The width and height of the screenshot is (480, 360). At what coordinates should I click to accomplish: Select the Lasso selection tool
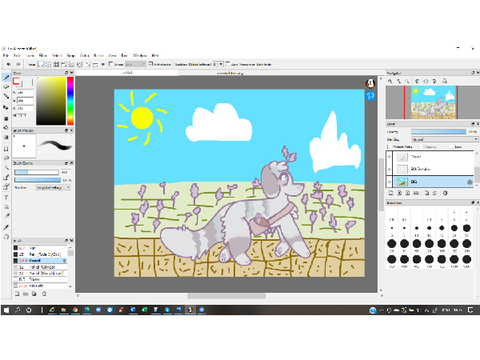[6, 158]
